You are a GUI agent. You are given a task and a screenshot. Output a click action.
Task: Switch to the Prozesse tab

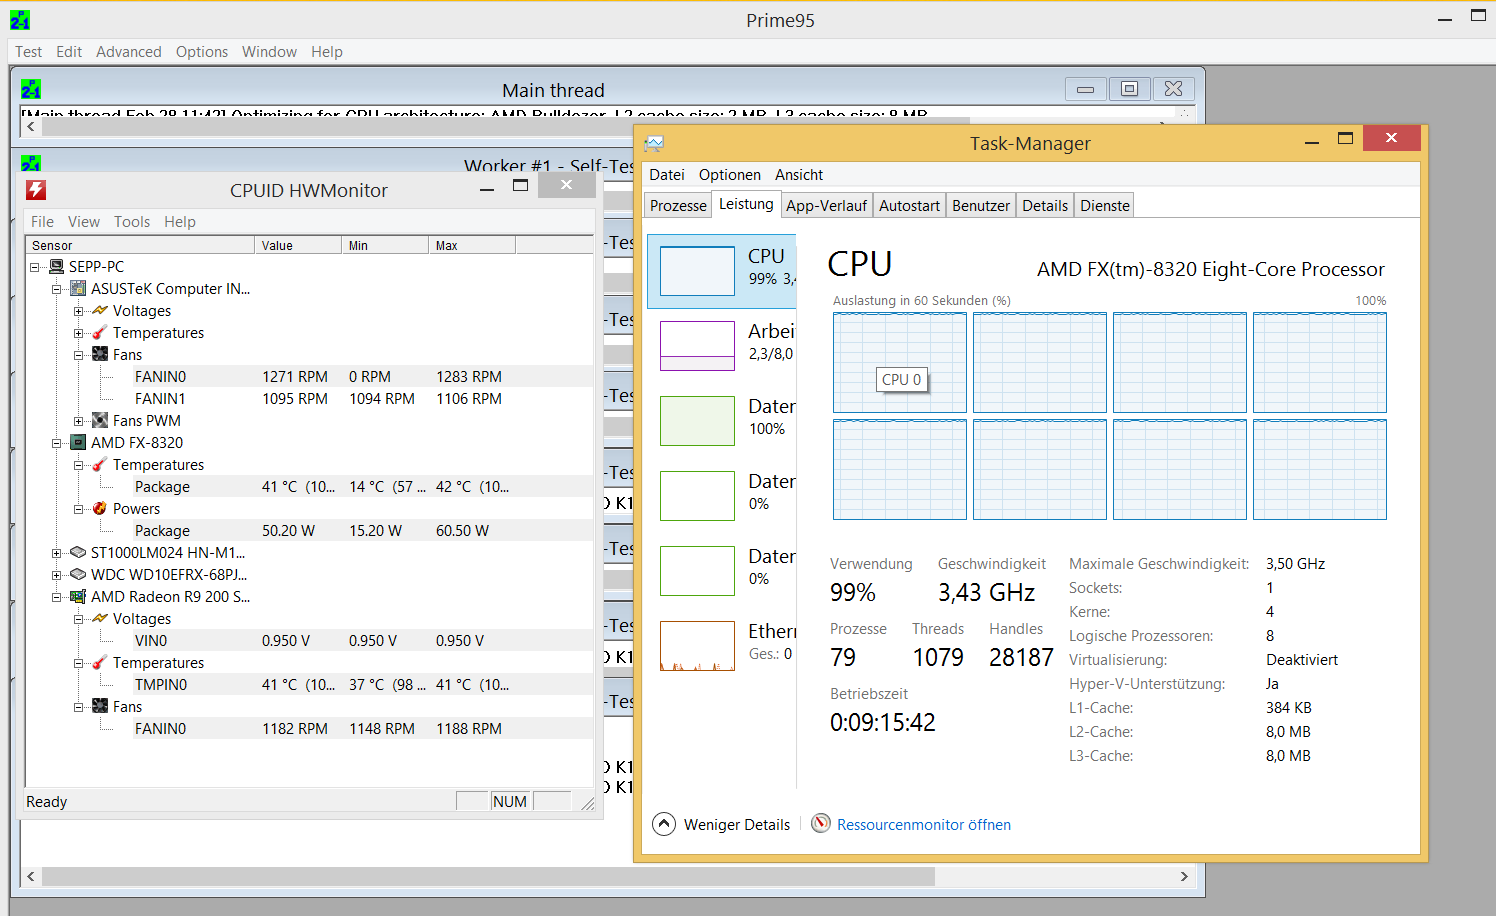click(x=678, y=206)
